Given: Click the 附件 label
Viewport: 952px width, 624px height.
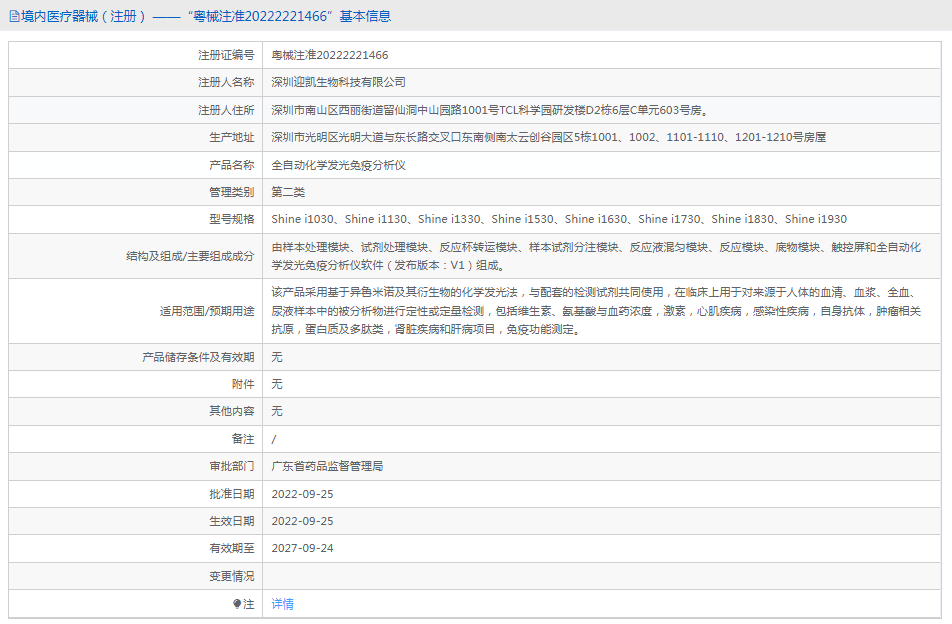Looking at the screenshot, I should (x=243, y=384).
